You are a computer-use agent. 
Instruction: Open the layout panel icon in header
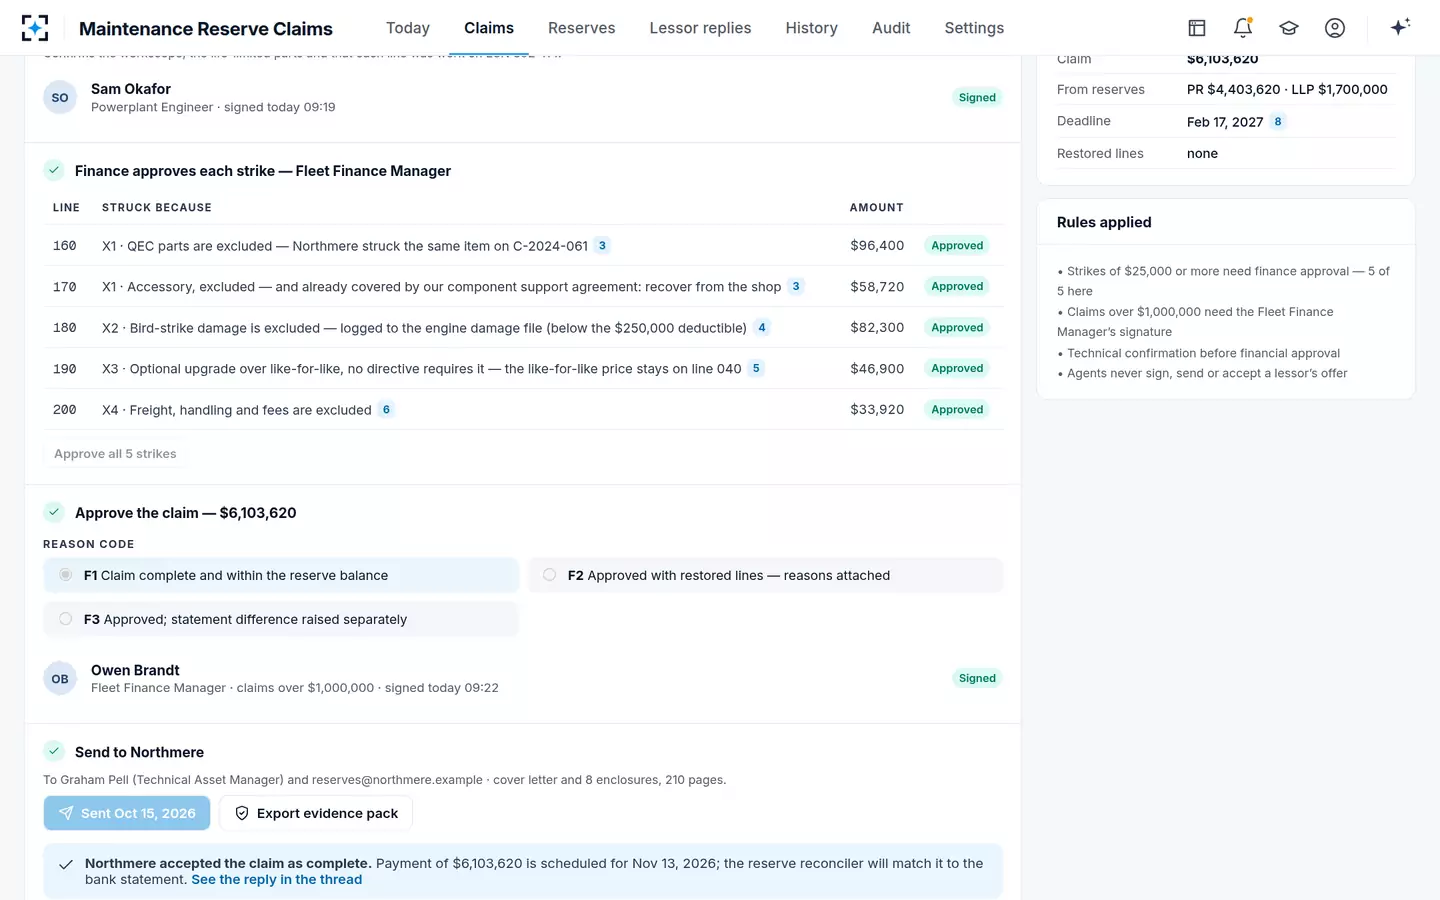1197,28
